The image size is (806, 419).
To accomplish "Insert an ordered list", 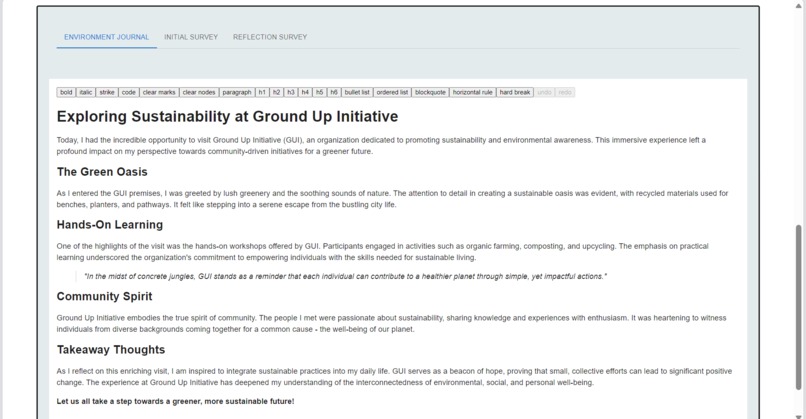I will click(x=392, y=93).
